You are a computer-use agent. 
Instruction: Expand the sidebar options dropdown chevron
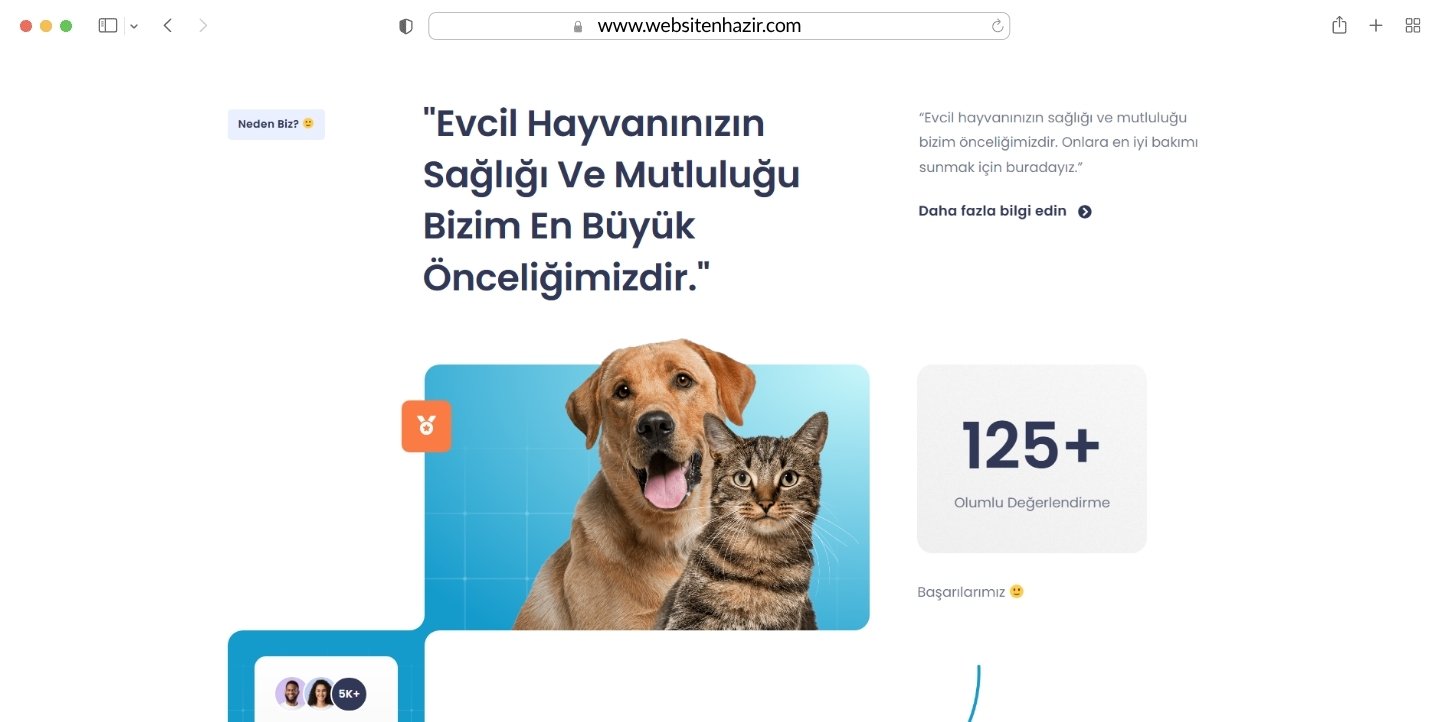click(x=134, y=27)
